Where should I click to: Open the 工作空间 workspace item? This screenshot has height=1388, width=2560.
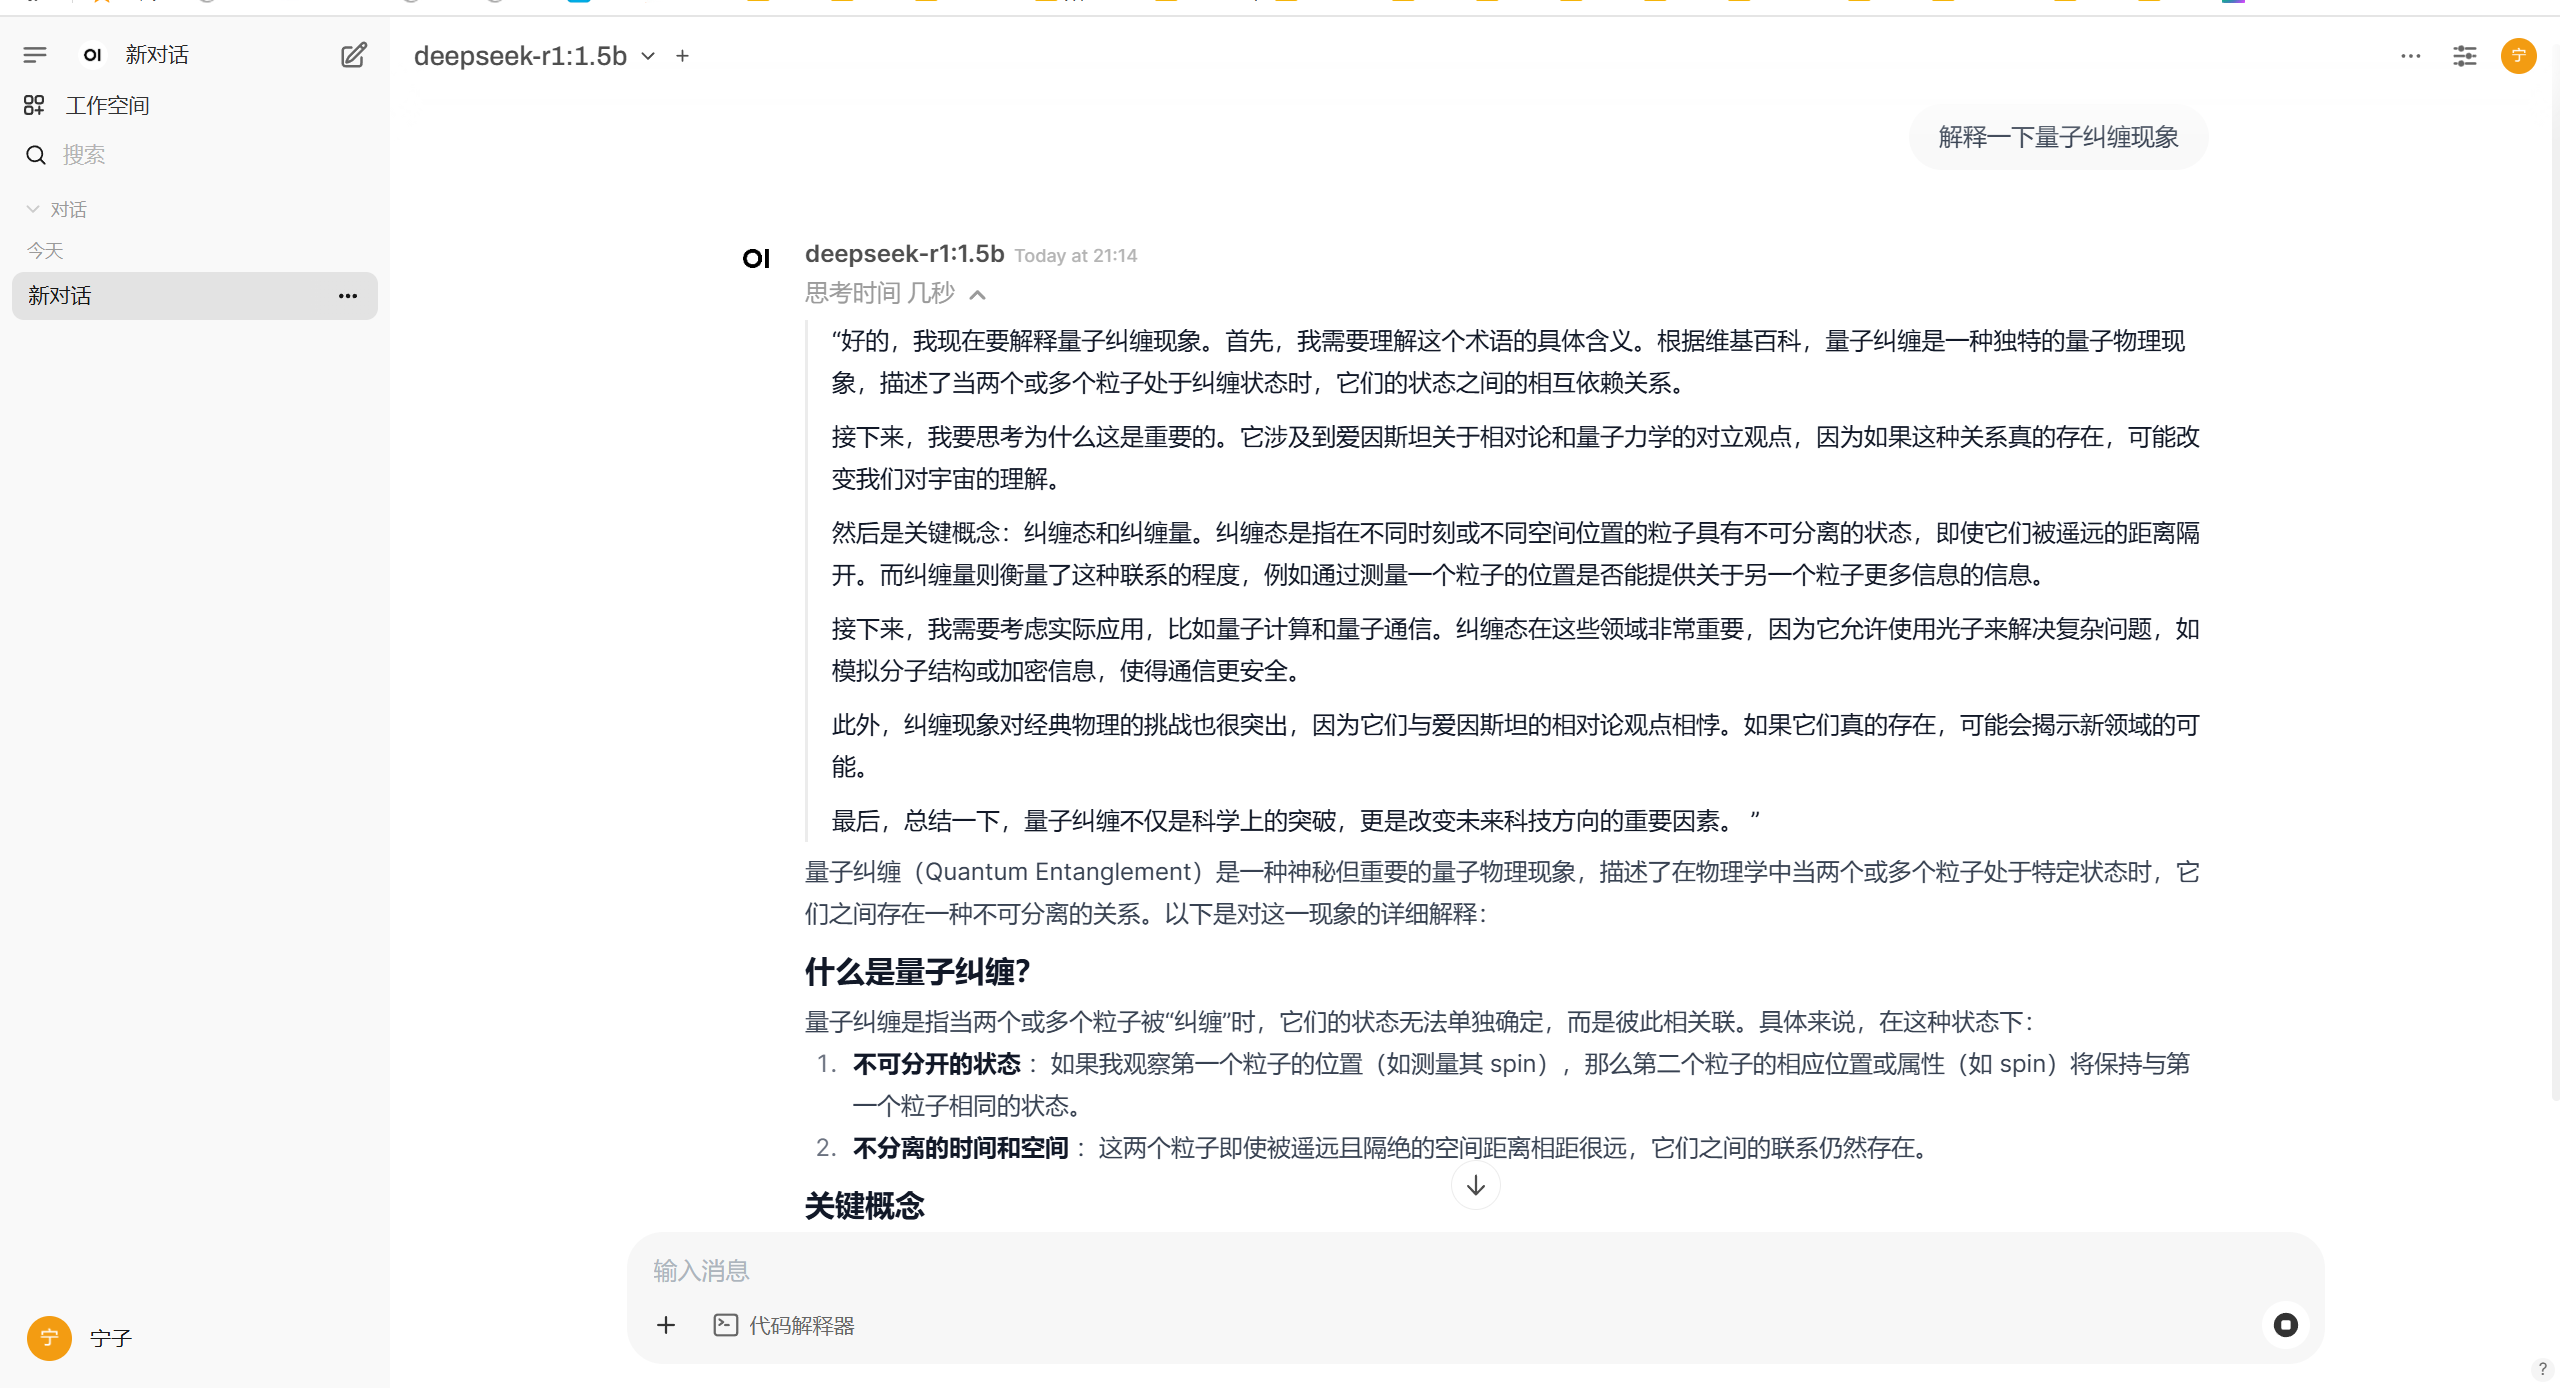pyautogui.click(x=107, y=105)
